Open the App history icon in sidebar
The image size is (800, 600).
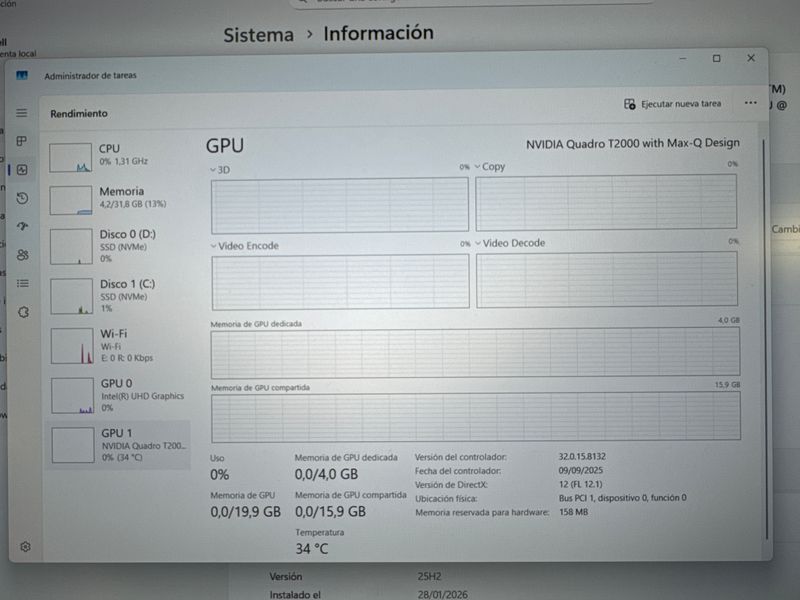point(22,198)
